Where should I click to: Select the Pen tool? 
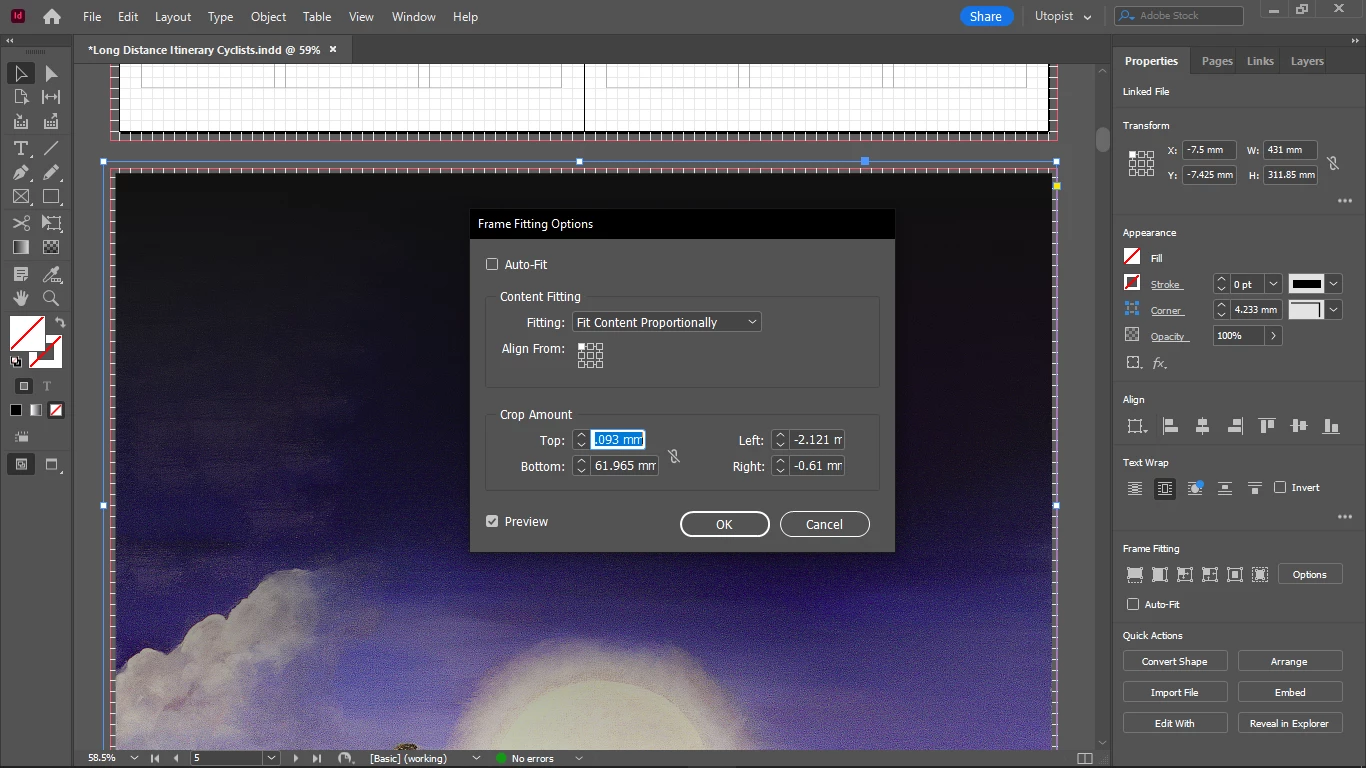tap(21, 173)
